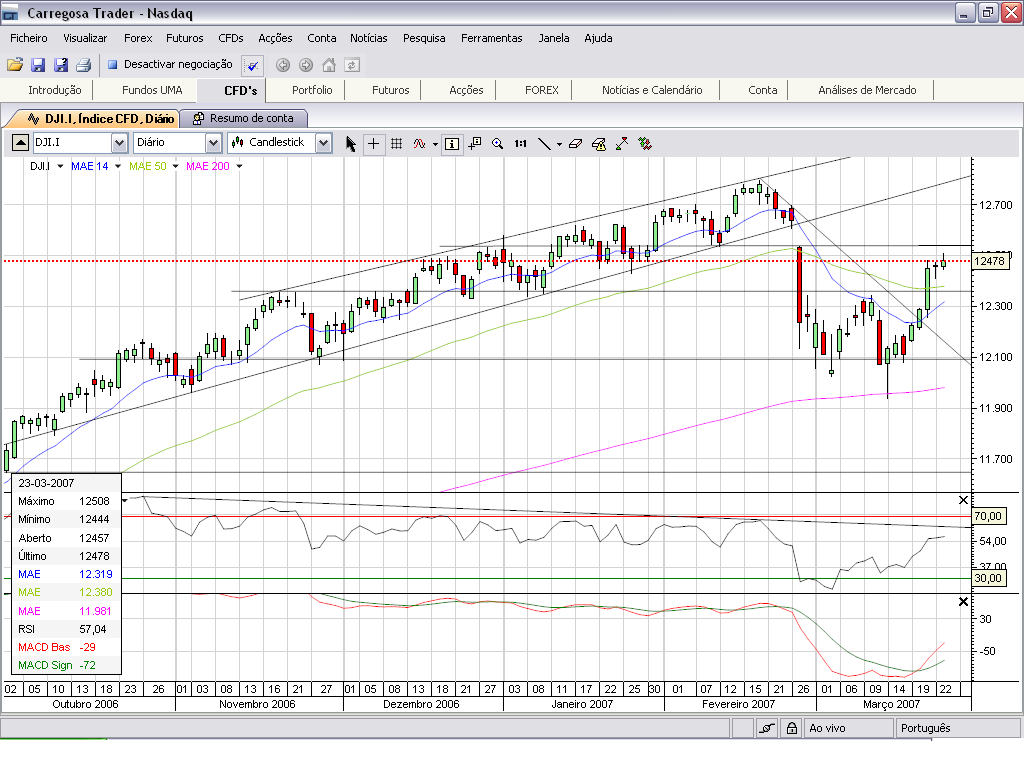
Task: Open the Fundos UMA section
Action: [152, 90]
